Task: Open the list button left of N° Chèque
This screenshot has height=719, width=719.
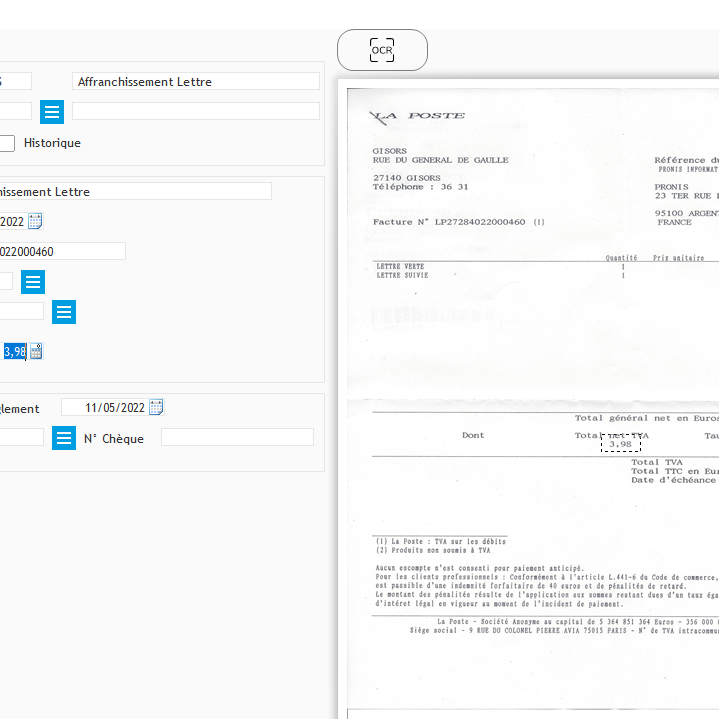Action: 64,438
